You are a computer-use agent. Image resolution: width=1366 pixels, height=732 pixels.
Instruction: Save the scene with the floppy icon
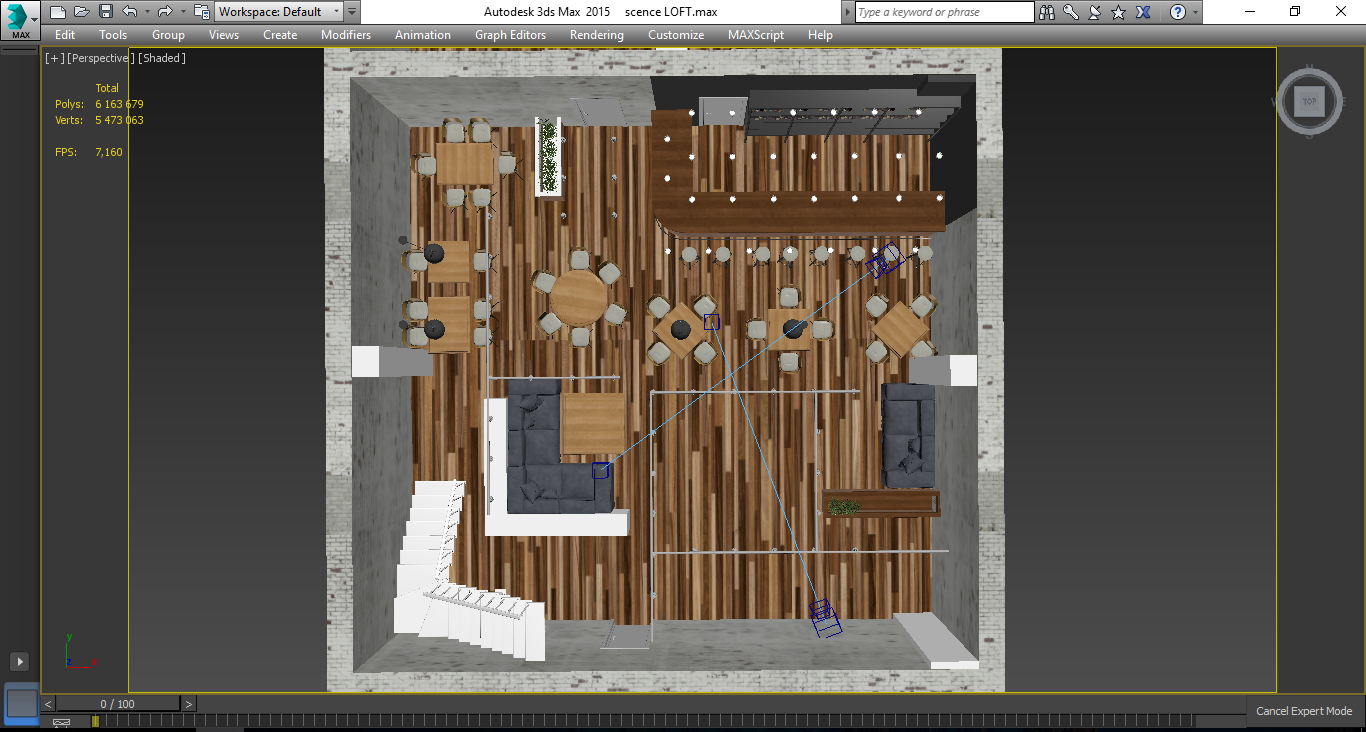(105, 12)
